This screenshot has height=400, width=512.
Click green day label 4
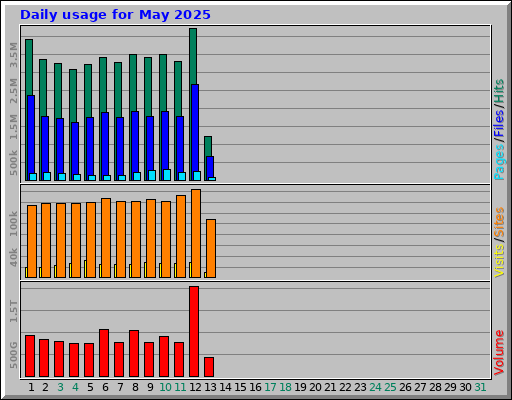pyautogui.click(x=75, y=387)
